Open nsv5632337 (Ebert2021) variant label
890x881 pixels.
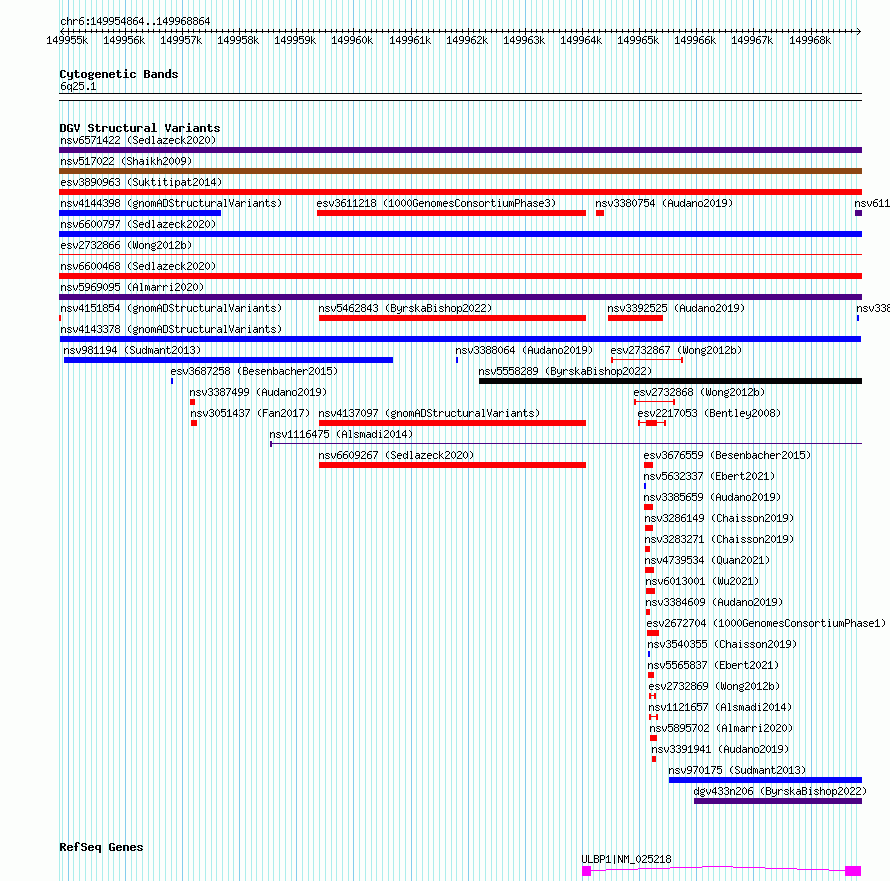pyautogui.click(x=709, y=476)
